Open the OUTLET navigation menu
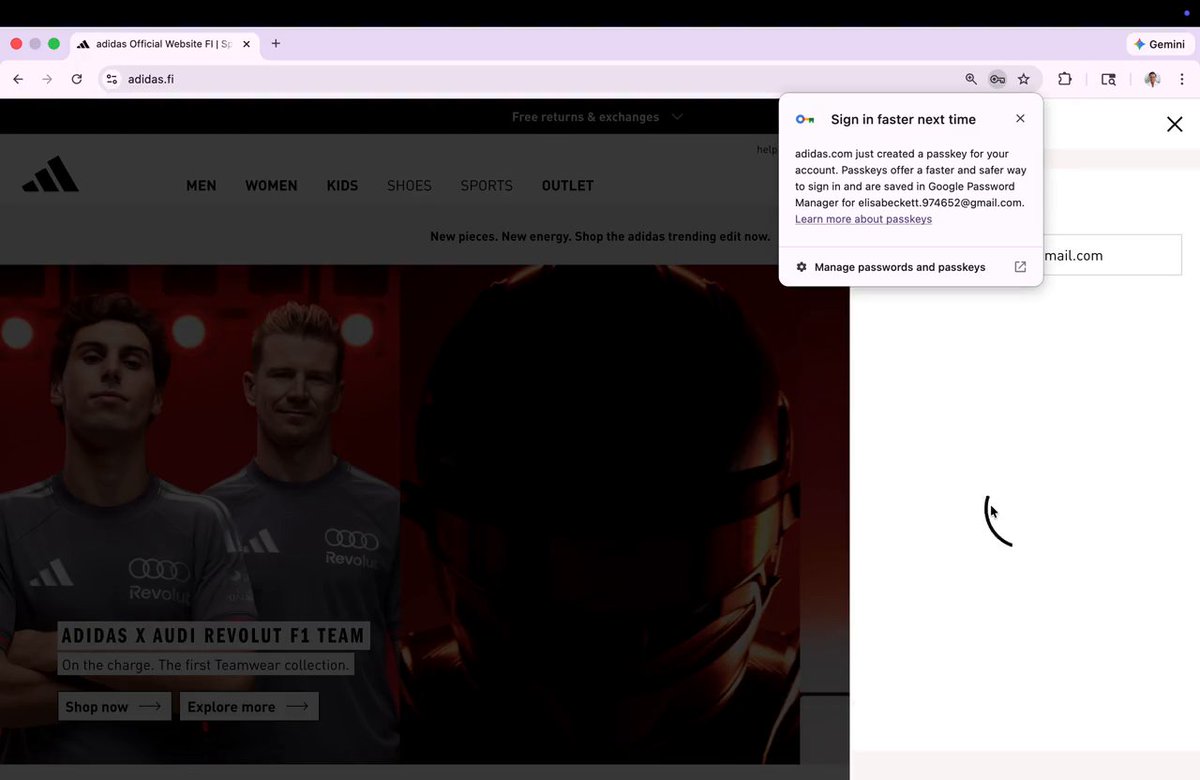The width and height of the screenshot is (1200, 780). 567,185
